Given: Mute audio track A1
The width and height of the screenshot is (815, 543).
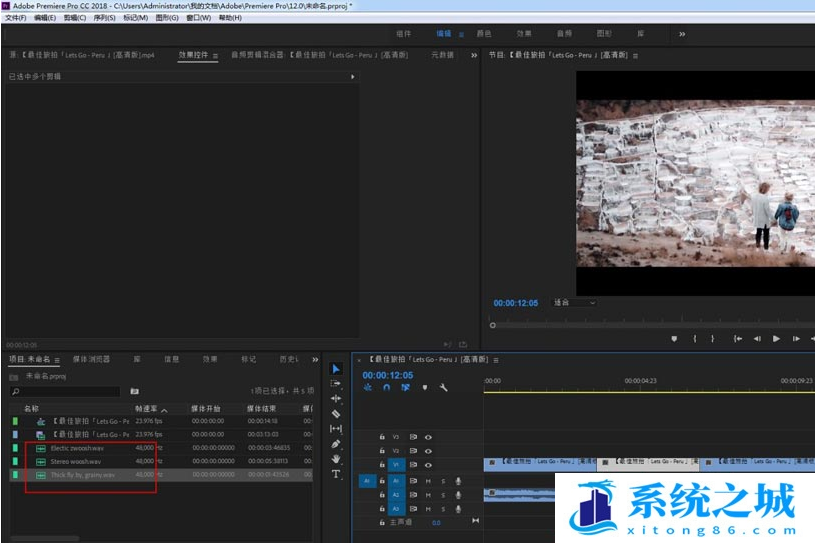Looking at the screenshot, I should coord(428,481).
